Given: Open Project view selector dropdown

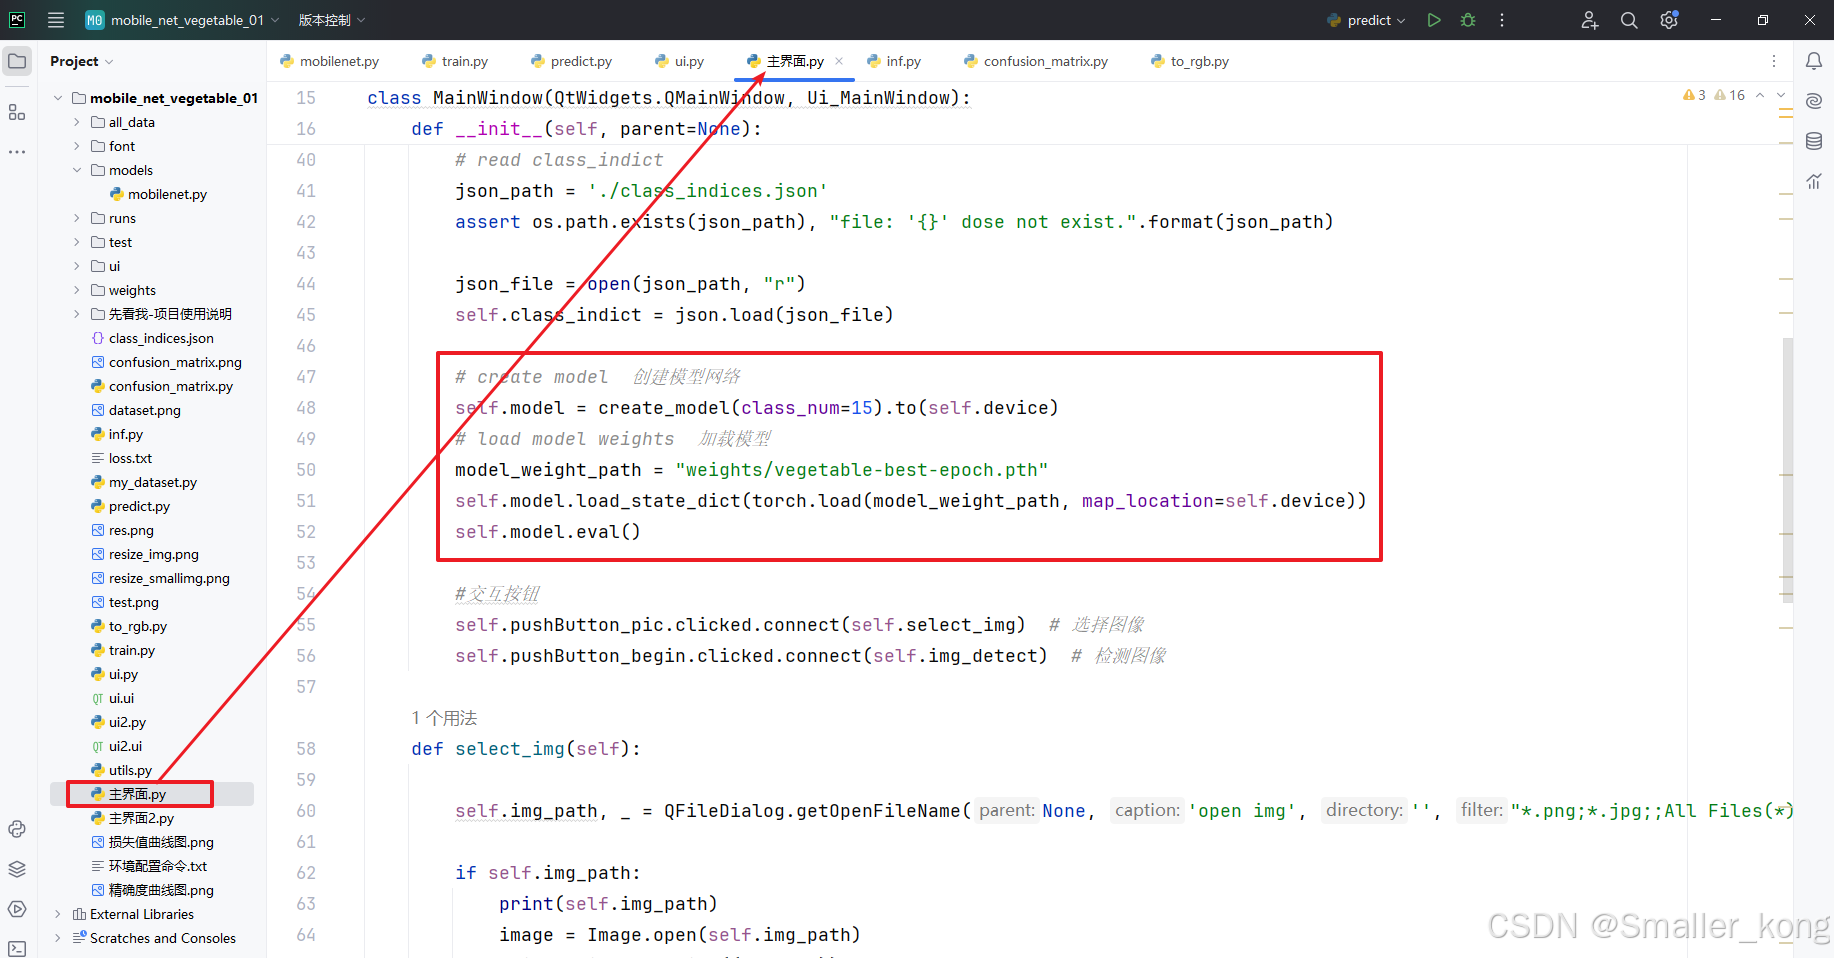Looking at the screenshot, I should (x=81, y=61).
